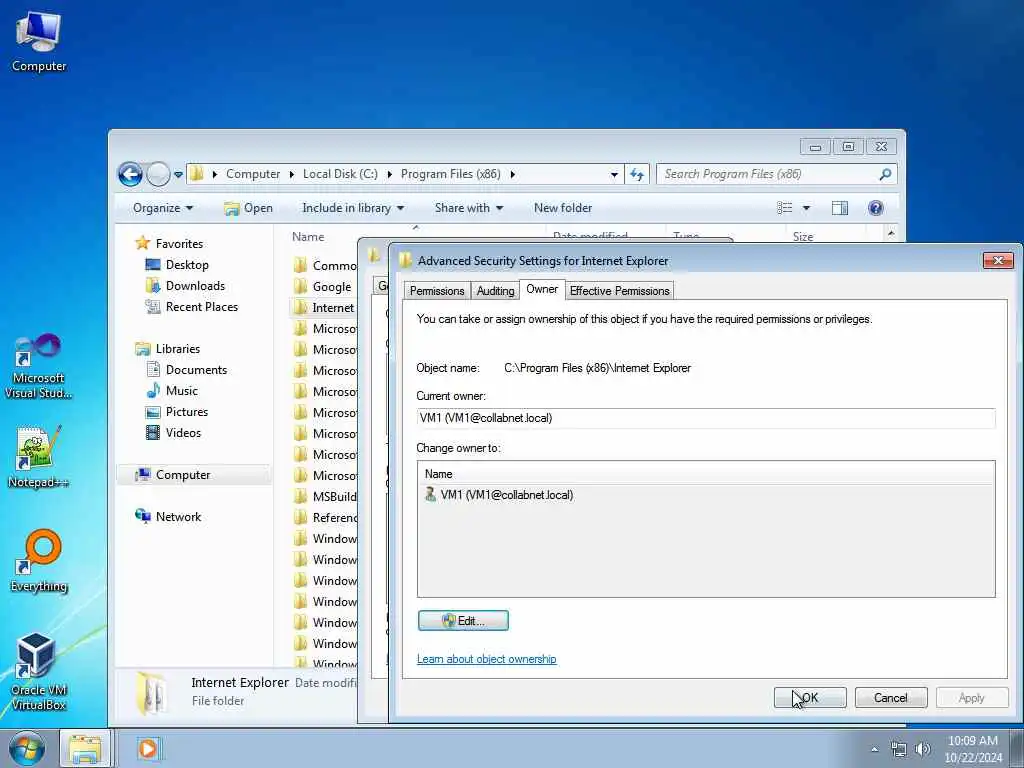
Task: Sort by the Size column header
Action: click(x=803, y=236)
